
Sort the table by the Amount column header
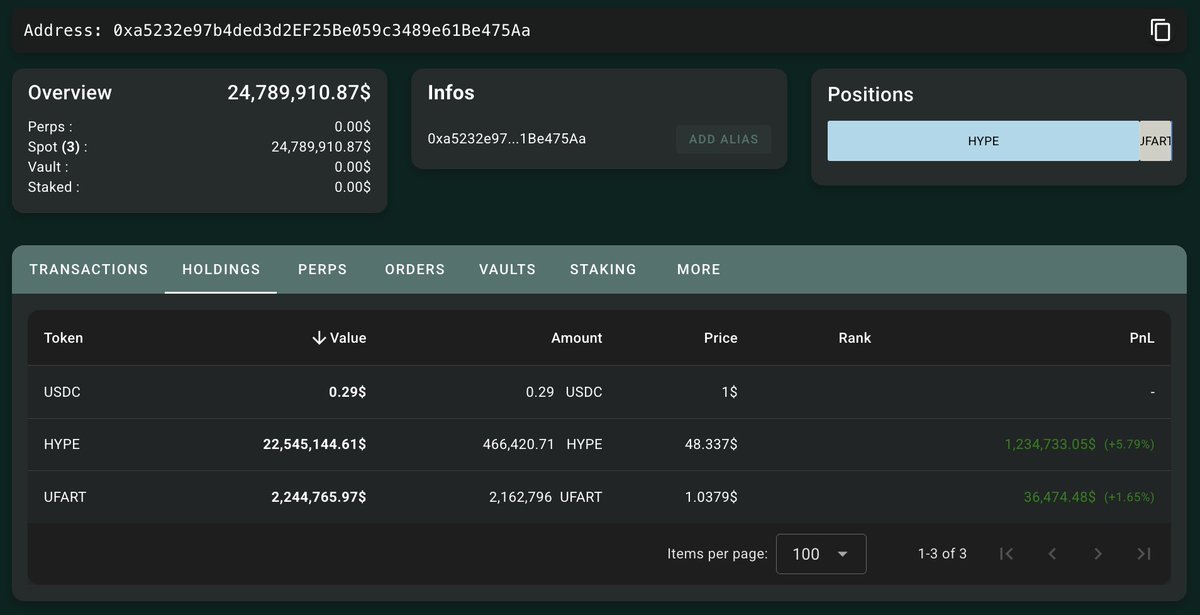coord(577,338)
